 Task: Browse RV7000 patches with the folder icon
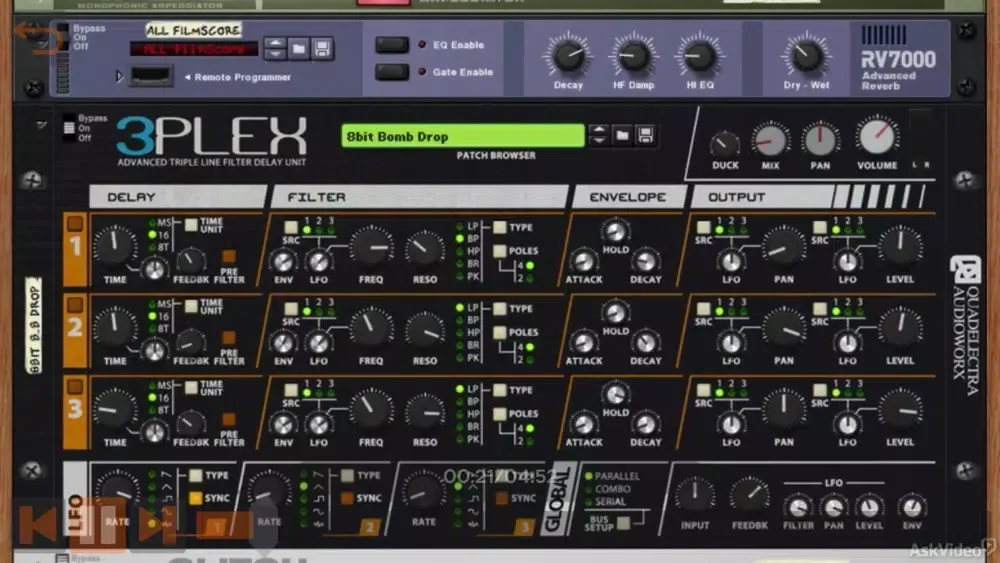pos(298,49)
